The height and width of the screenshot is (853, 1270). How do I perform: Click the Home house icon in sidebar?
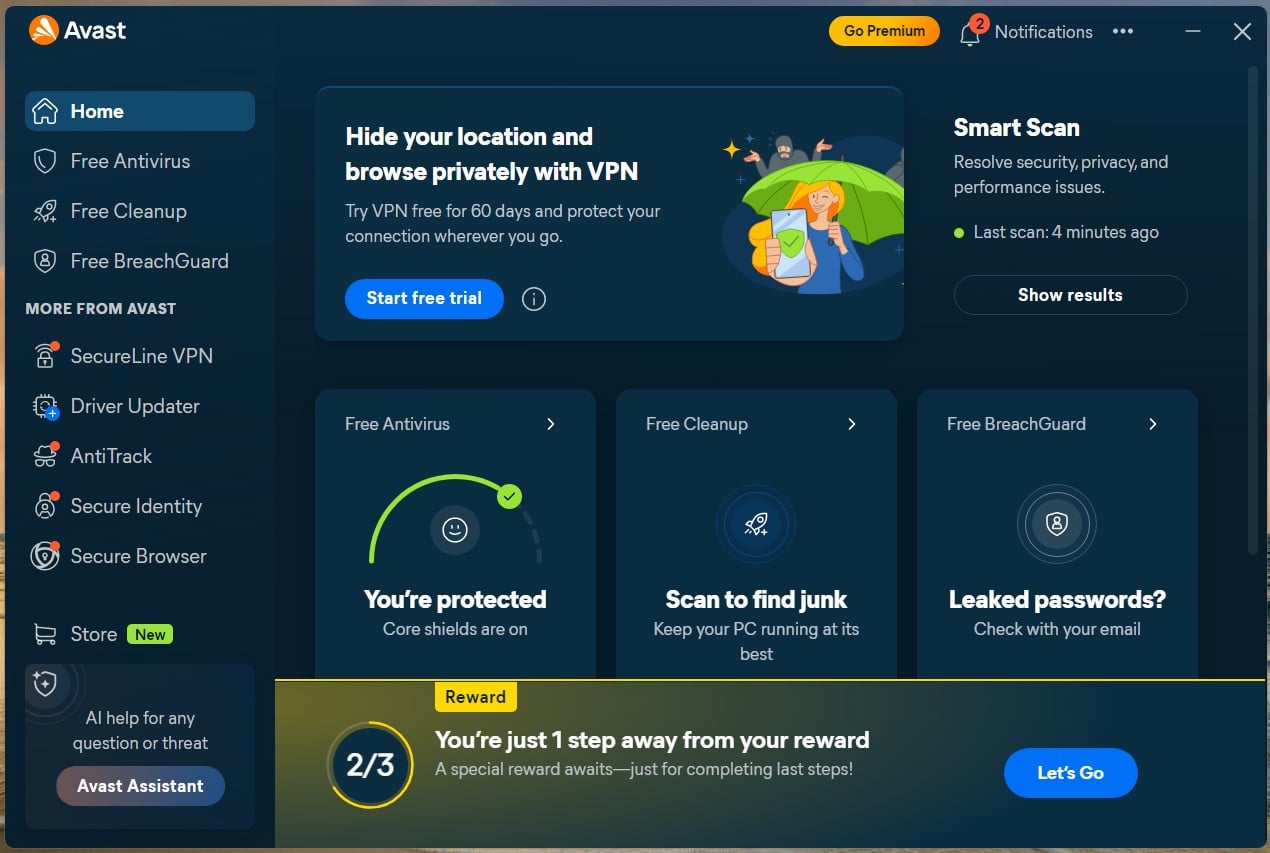45,111
